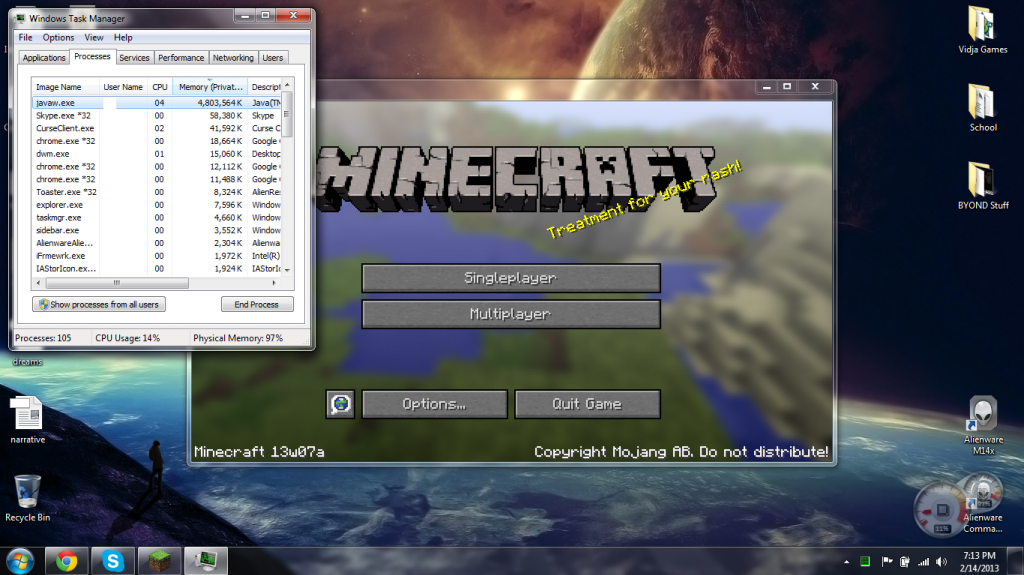Viewport: 1024px width, 575px height.
Task: Switch to the Services tab
Action: [135, 58]
